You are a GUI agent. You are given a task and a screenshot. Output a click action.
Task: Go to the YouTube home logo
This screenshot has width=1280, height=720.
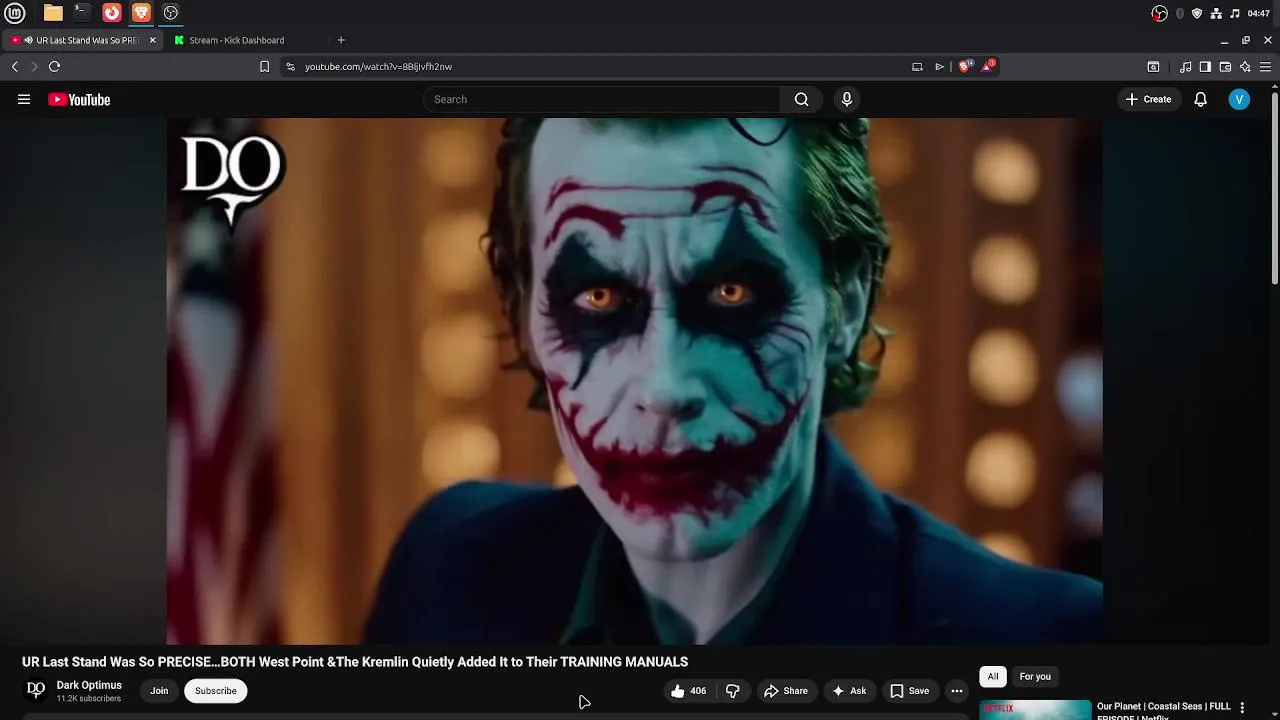[x=79, y=99]
